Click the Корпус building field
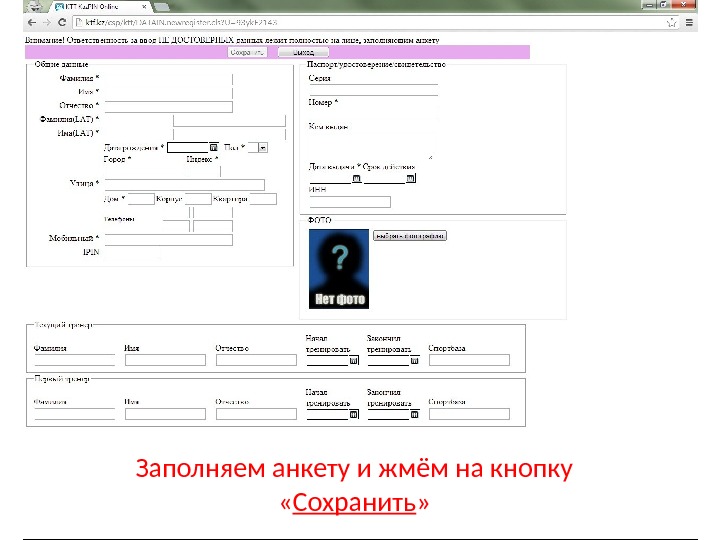Screen dimensions: 720x540 pos(198,199)
